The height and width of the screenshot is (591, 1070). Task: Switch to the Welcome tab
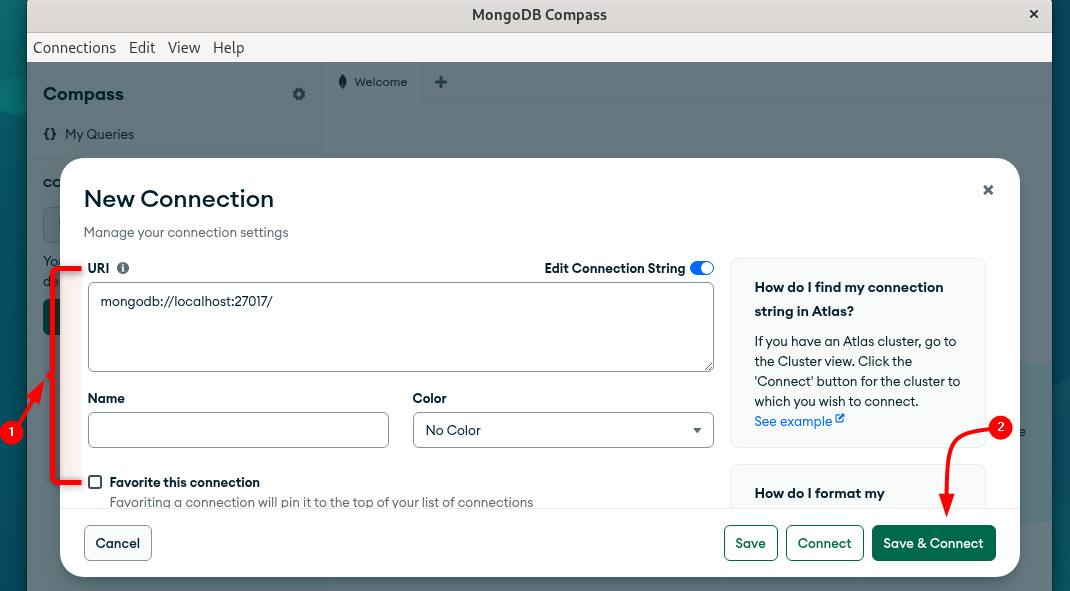(380, 82)
